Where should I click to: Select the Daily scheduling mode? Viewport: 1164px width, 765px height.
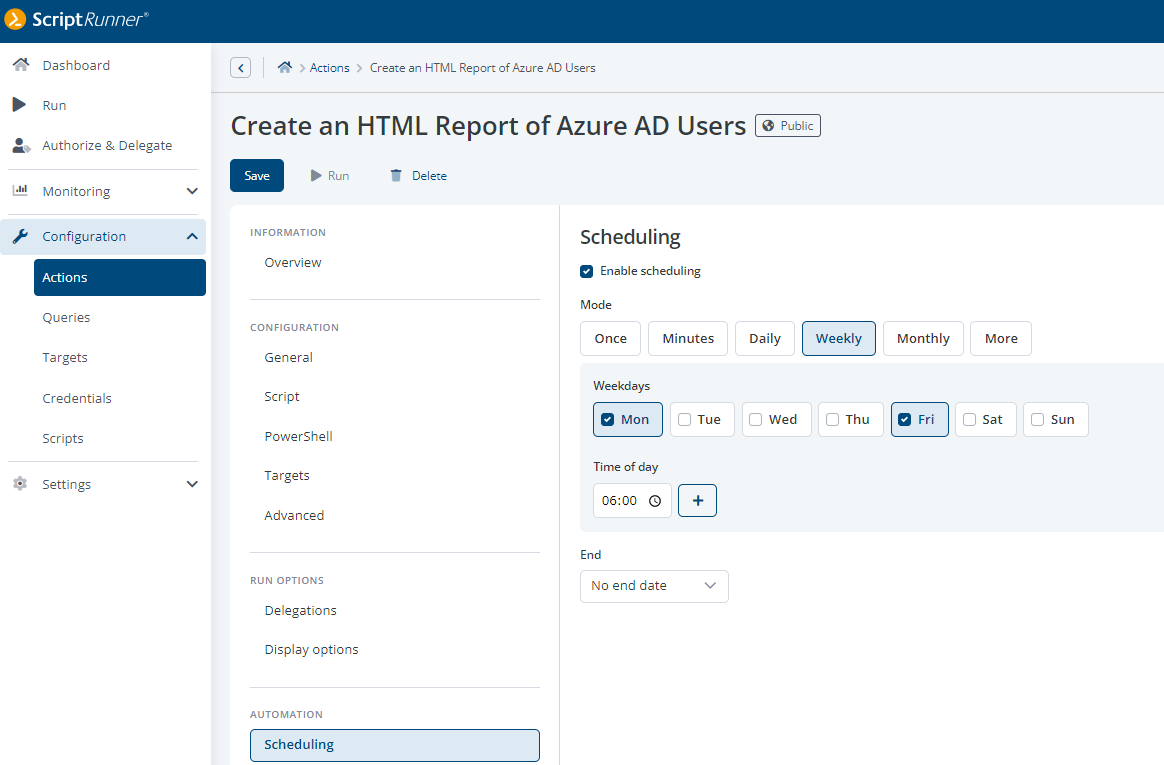coord(765,338)
